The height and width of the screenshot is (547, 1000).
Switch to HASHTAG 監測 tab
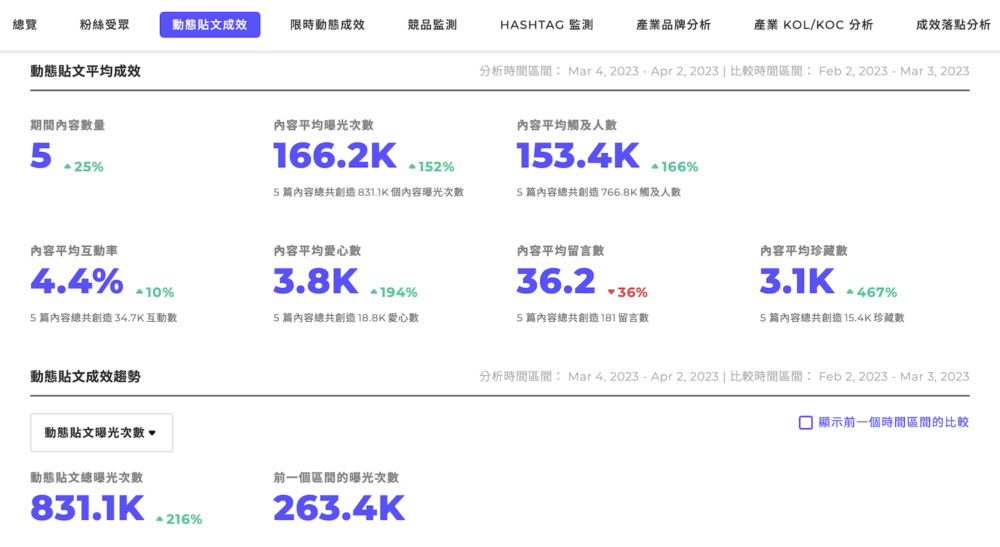pos(546,25)
